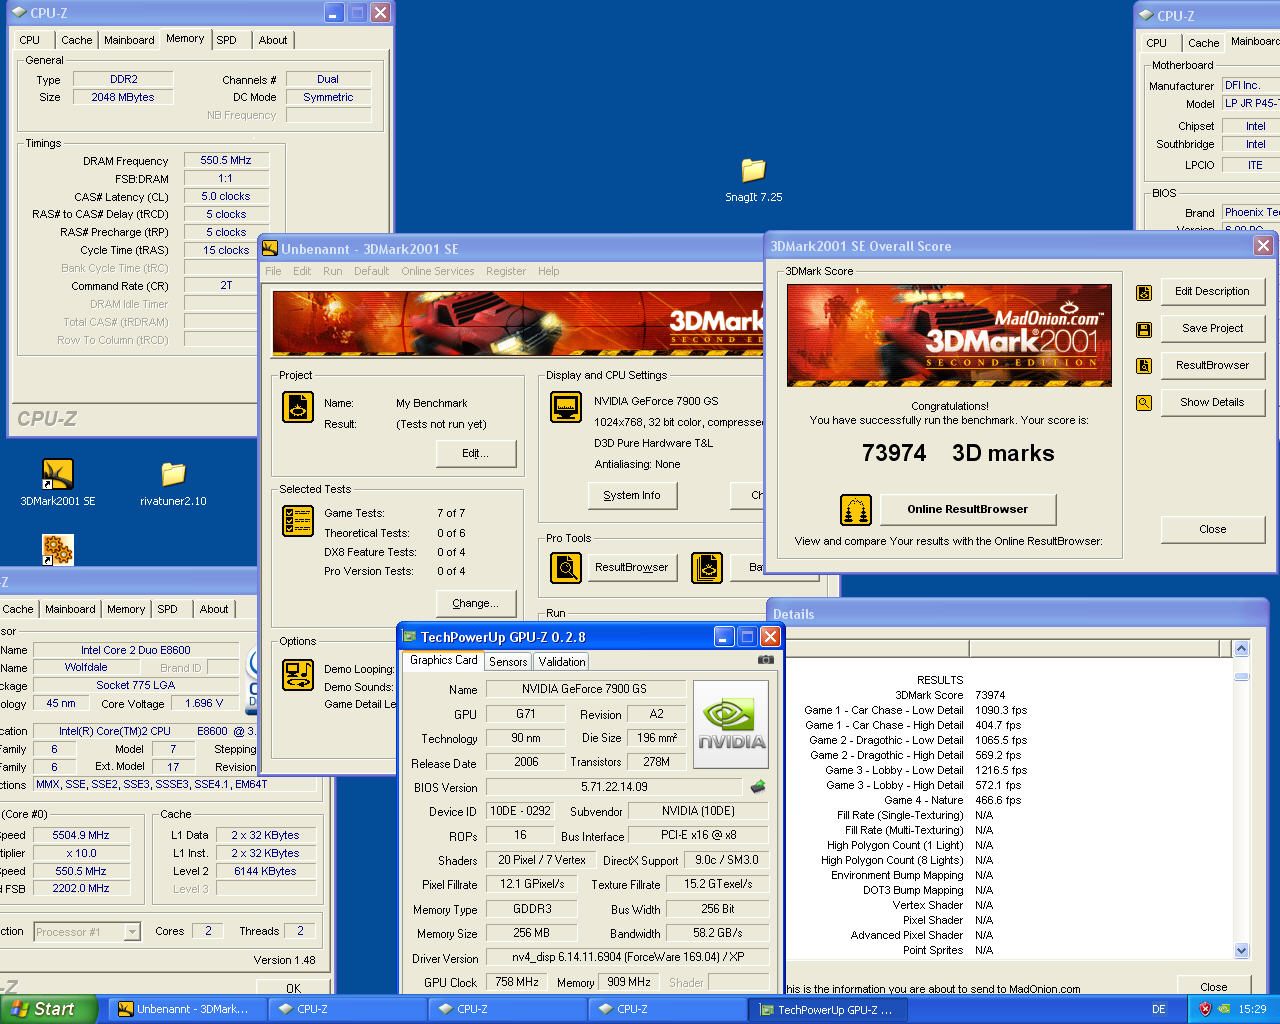This screenshot has width=1280, height=1024.
Task: Switch to the Sensors tab in GPU-Z
Action: pyautogui.click(x=508, y=662)
